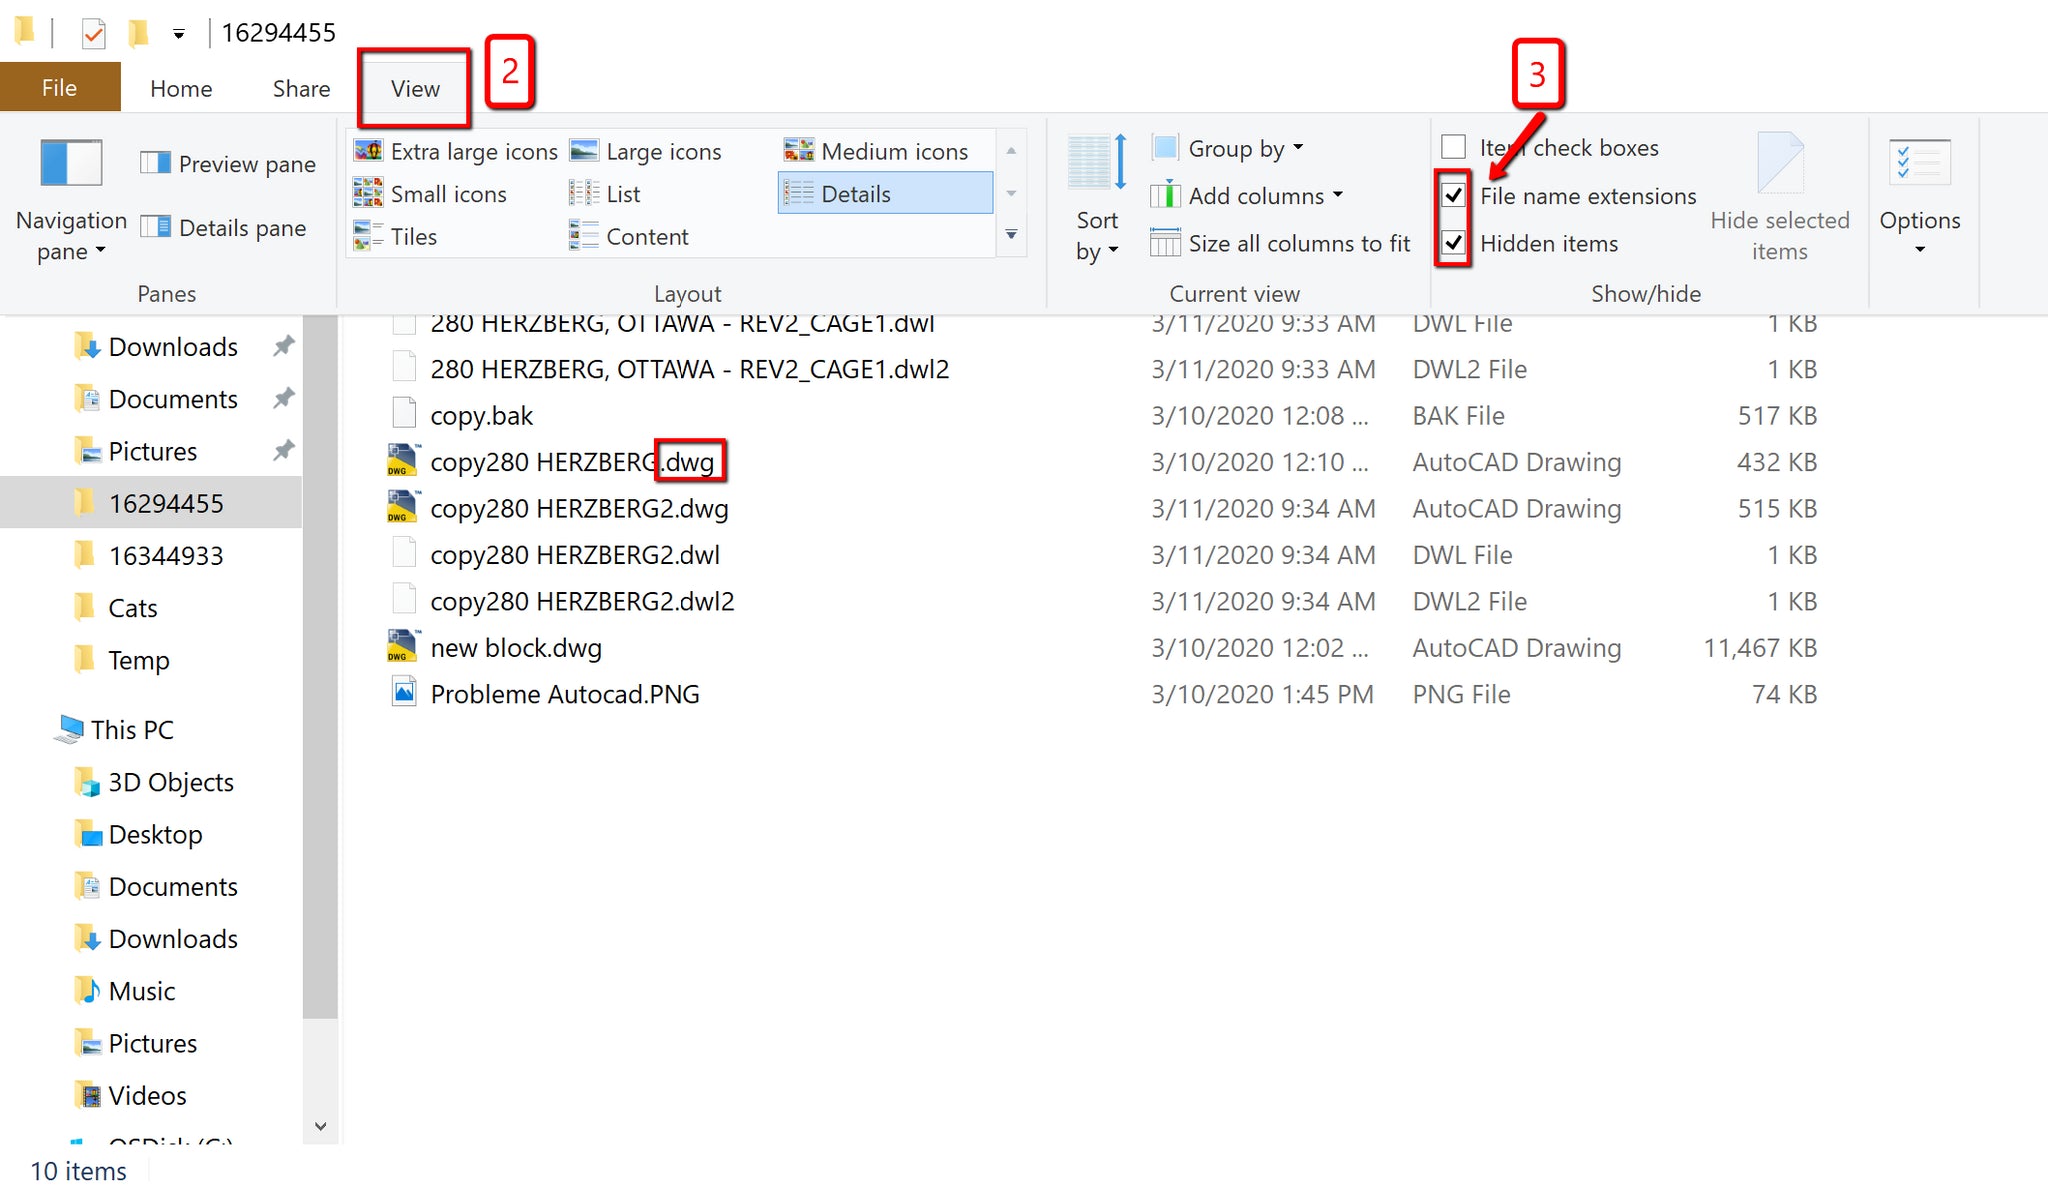Viewport: 2048px width, 1188px height.
Task: Click the PNG file icon for Probleme Autocad.PNG
Action: coord(400,694)
